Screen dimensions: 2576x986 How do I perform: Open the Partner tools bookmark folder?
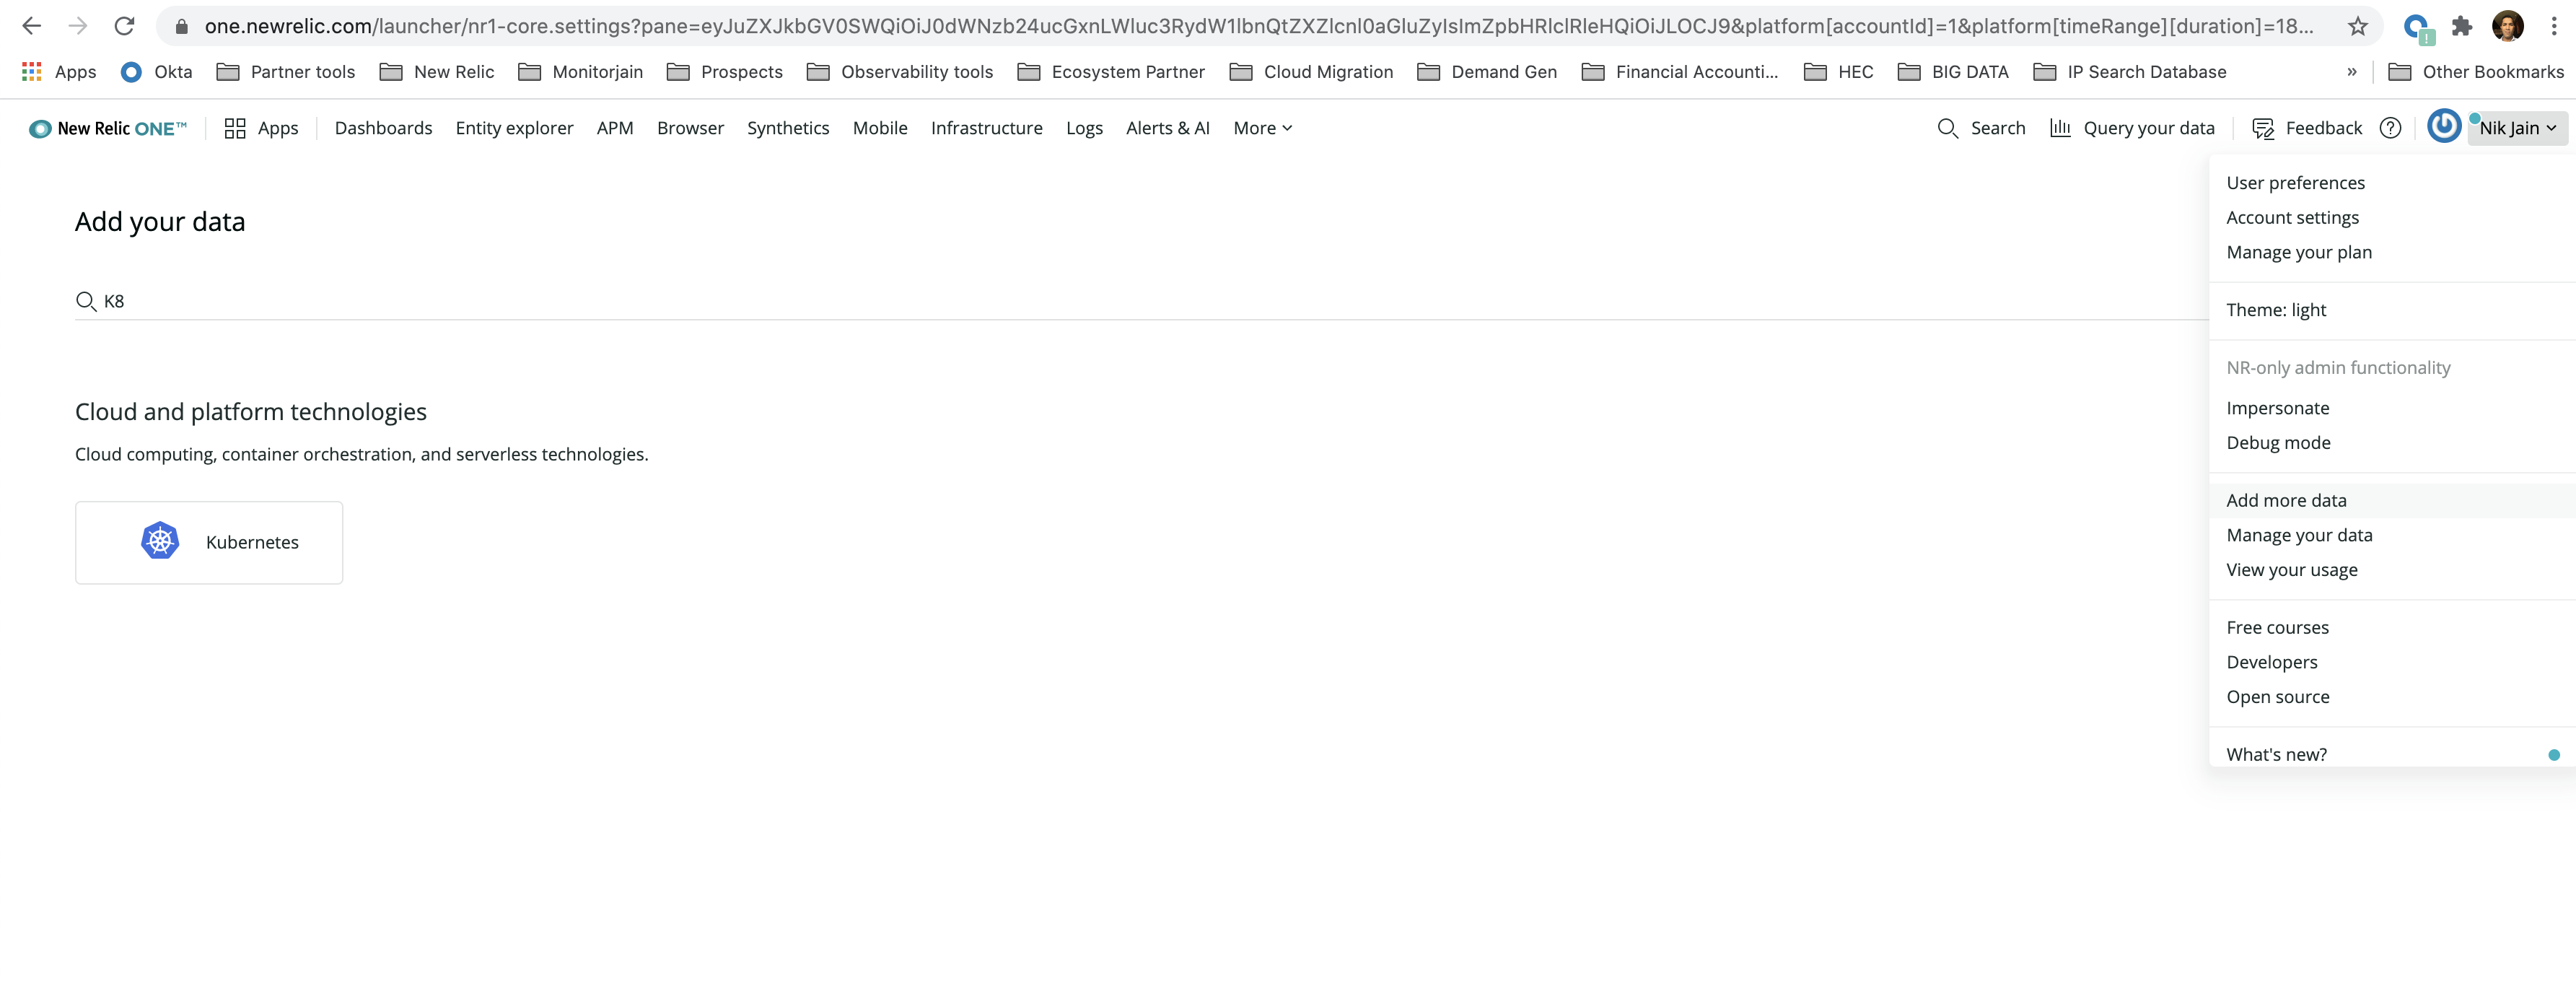point(286,72)
